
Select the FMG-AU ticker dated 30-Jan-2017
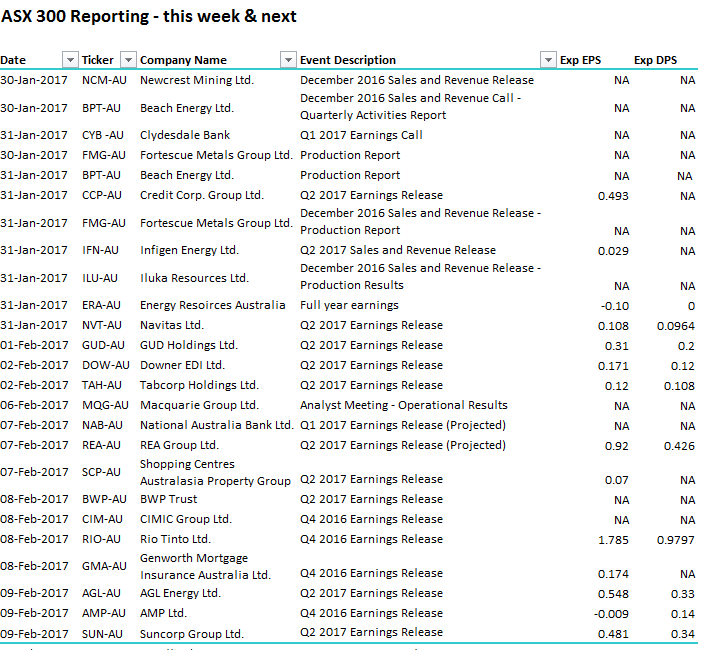[104, 155]
